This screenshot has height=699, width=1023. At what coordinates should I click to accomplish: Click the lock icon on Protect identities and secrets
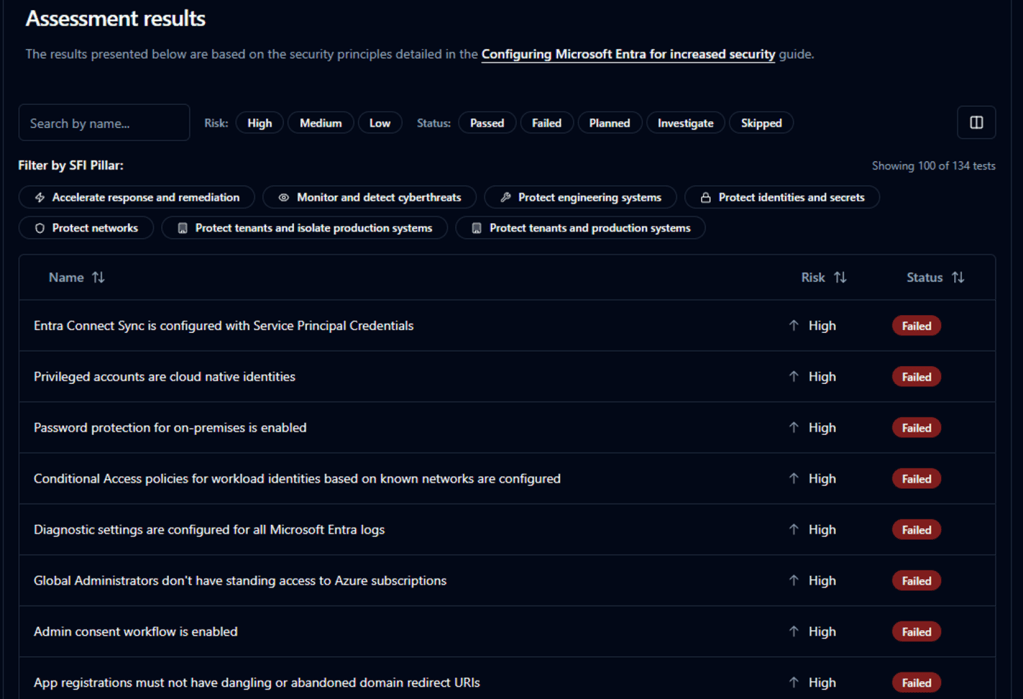click(x=705, y=198)
